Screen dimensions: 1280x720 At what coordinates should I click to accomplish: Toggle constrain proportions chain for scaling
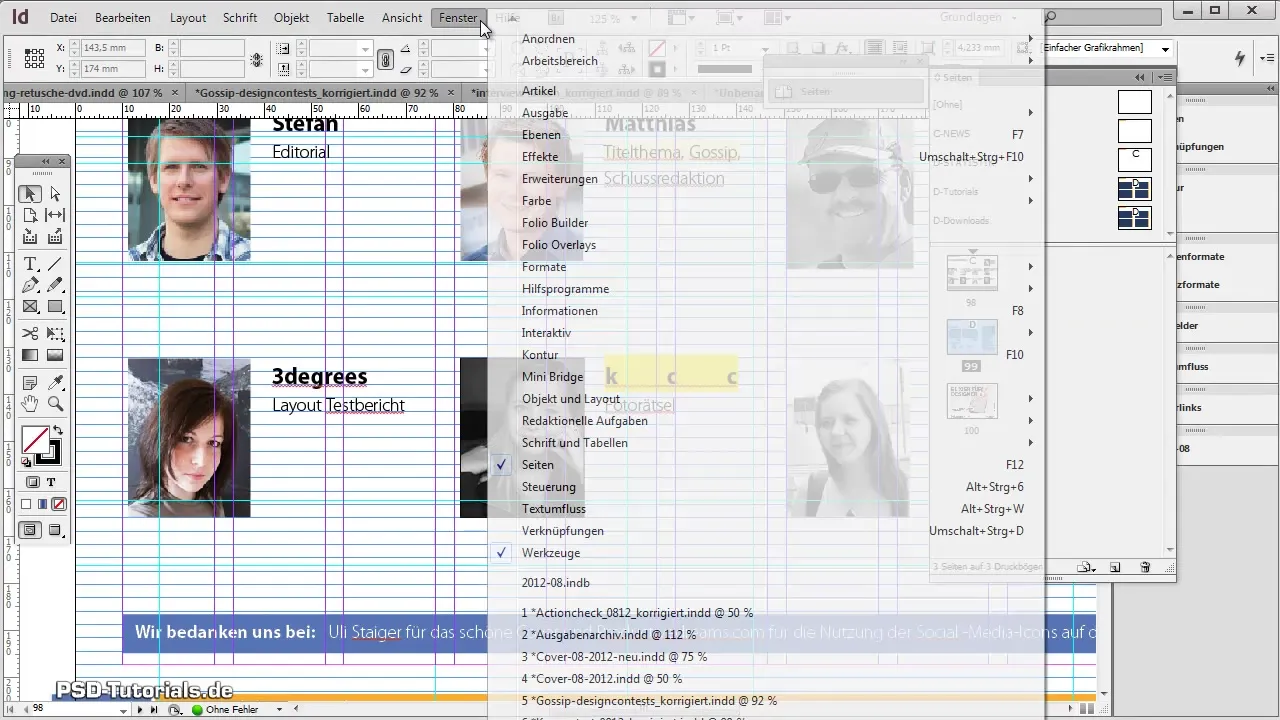point(385,59)
